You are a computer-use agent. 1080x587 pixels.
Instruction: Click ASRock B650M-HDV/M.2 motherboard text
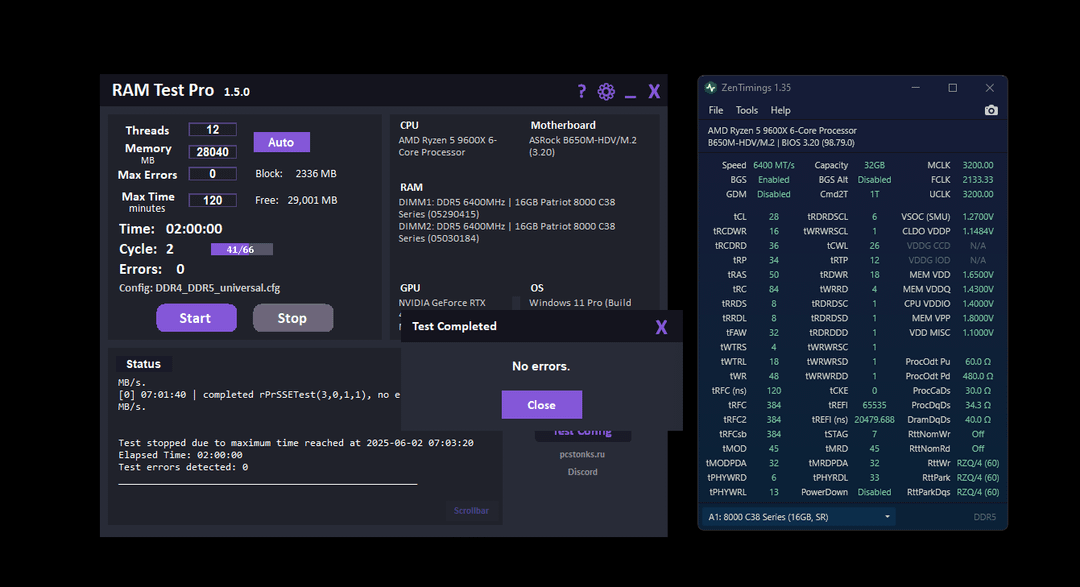tap(583, 146)
